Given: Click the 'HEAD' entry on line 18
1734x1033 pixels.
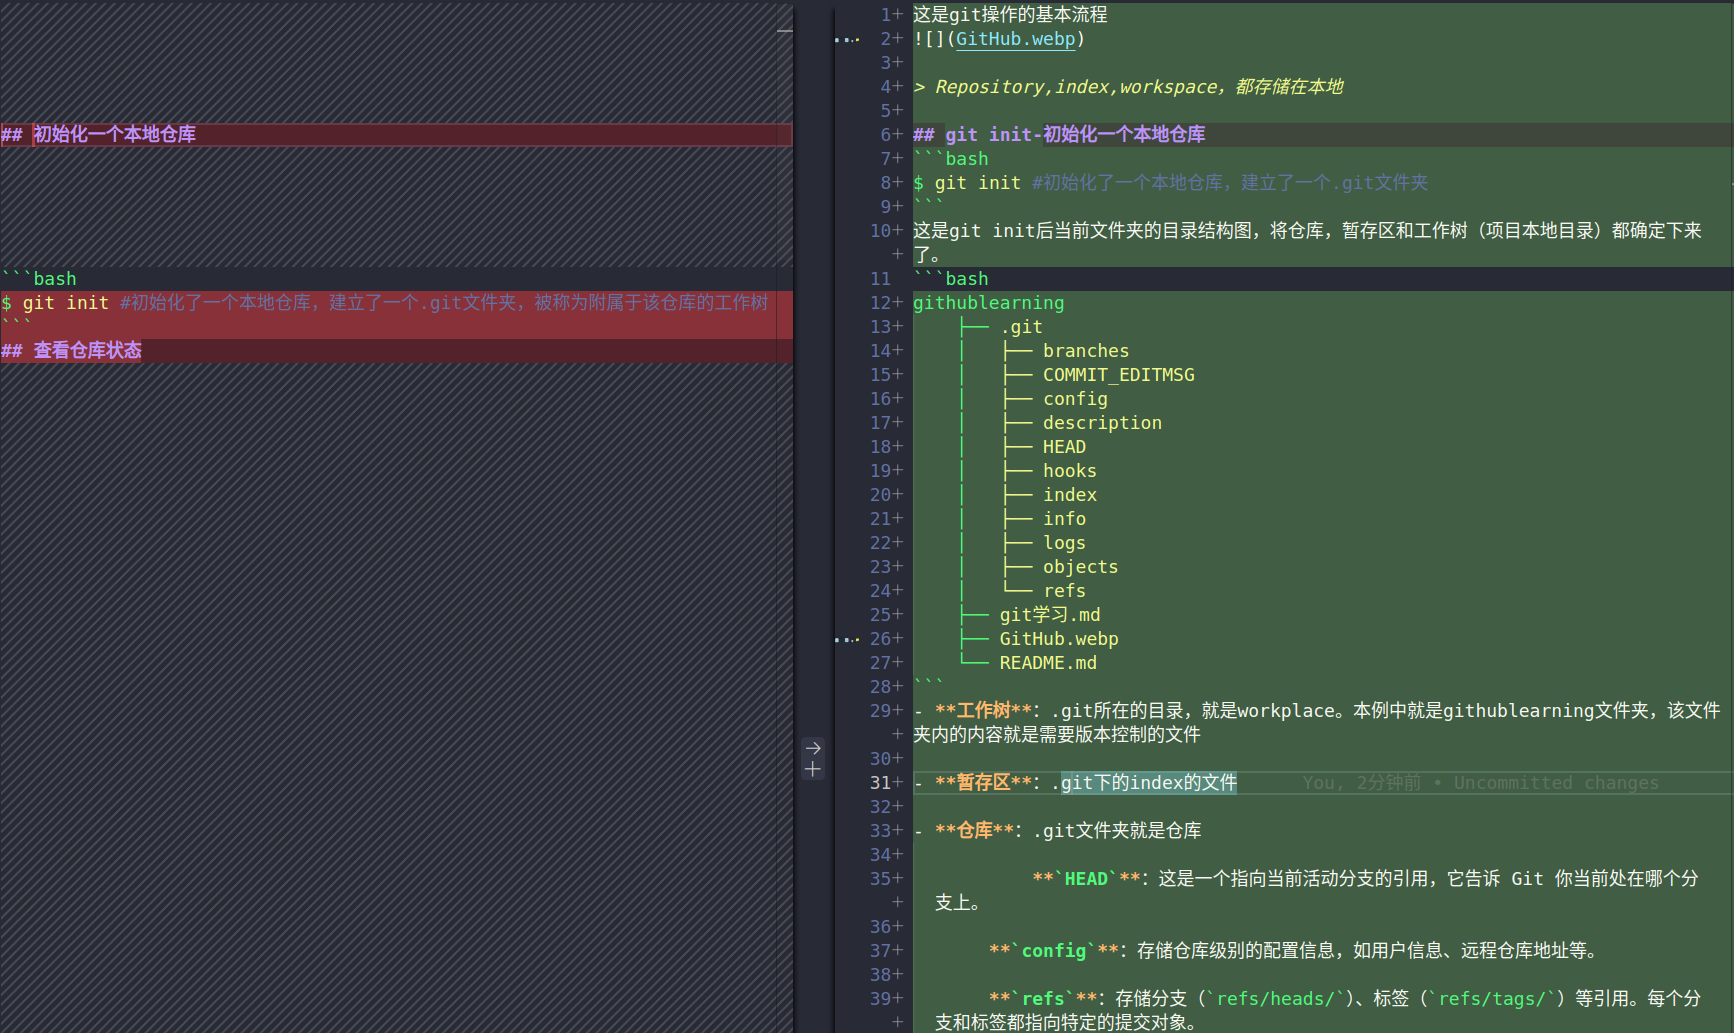Looking at the screenshot, I should 1064,447.
